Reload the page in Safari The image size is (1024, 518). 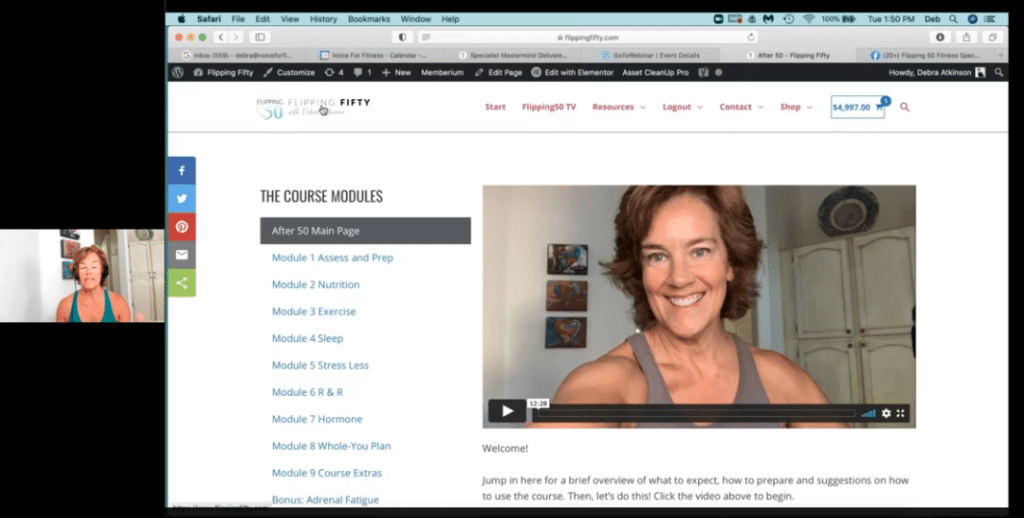pyautogui.click(x=751, y=37)
